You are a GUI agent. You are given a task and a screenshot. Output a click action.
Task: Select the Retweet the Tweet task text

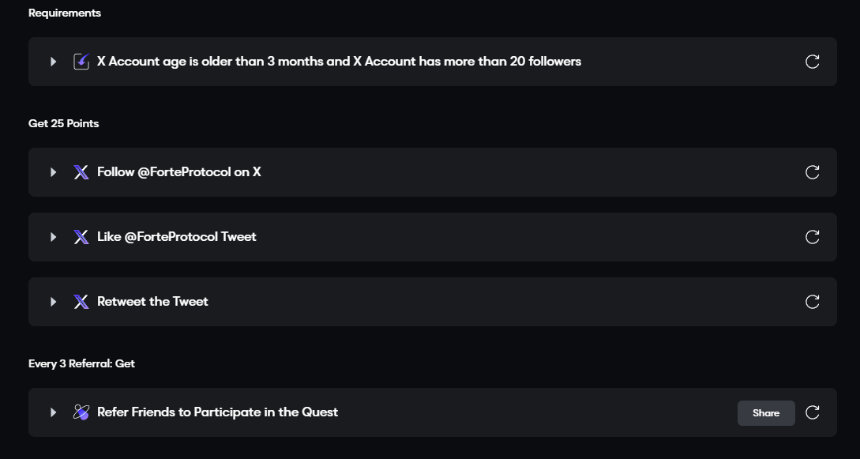pyautogui.click(x=153, y=302)
